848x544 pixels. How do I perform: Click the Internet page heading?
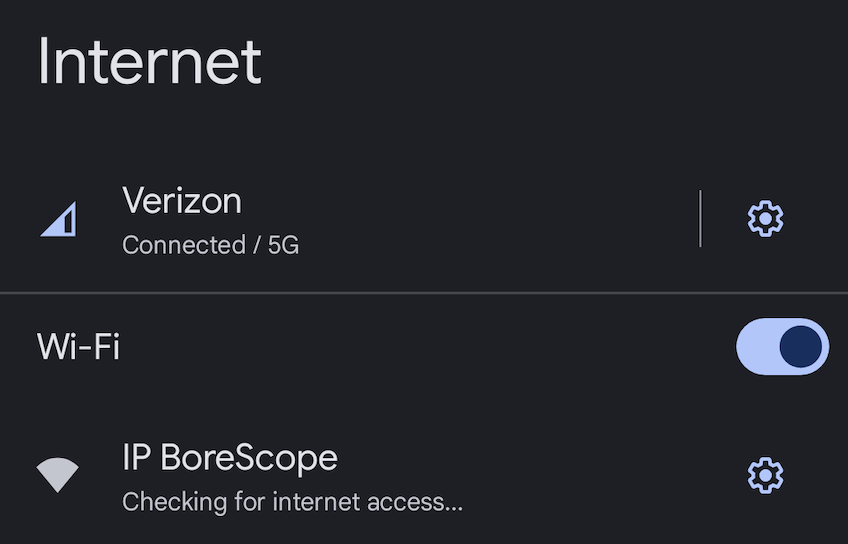[149, 61]
